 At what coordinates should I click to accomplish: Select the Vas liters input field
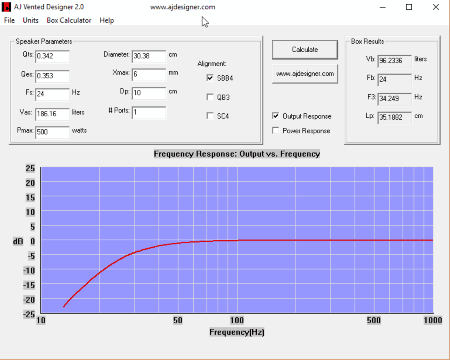(52, 114)
